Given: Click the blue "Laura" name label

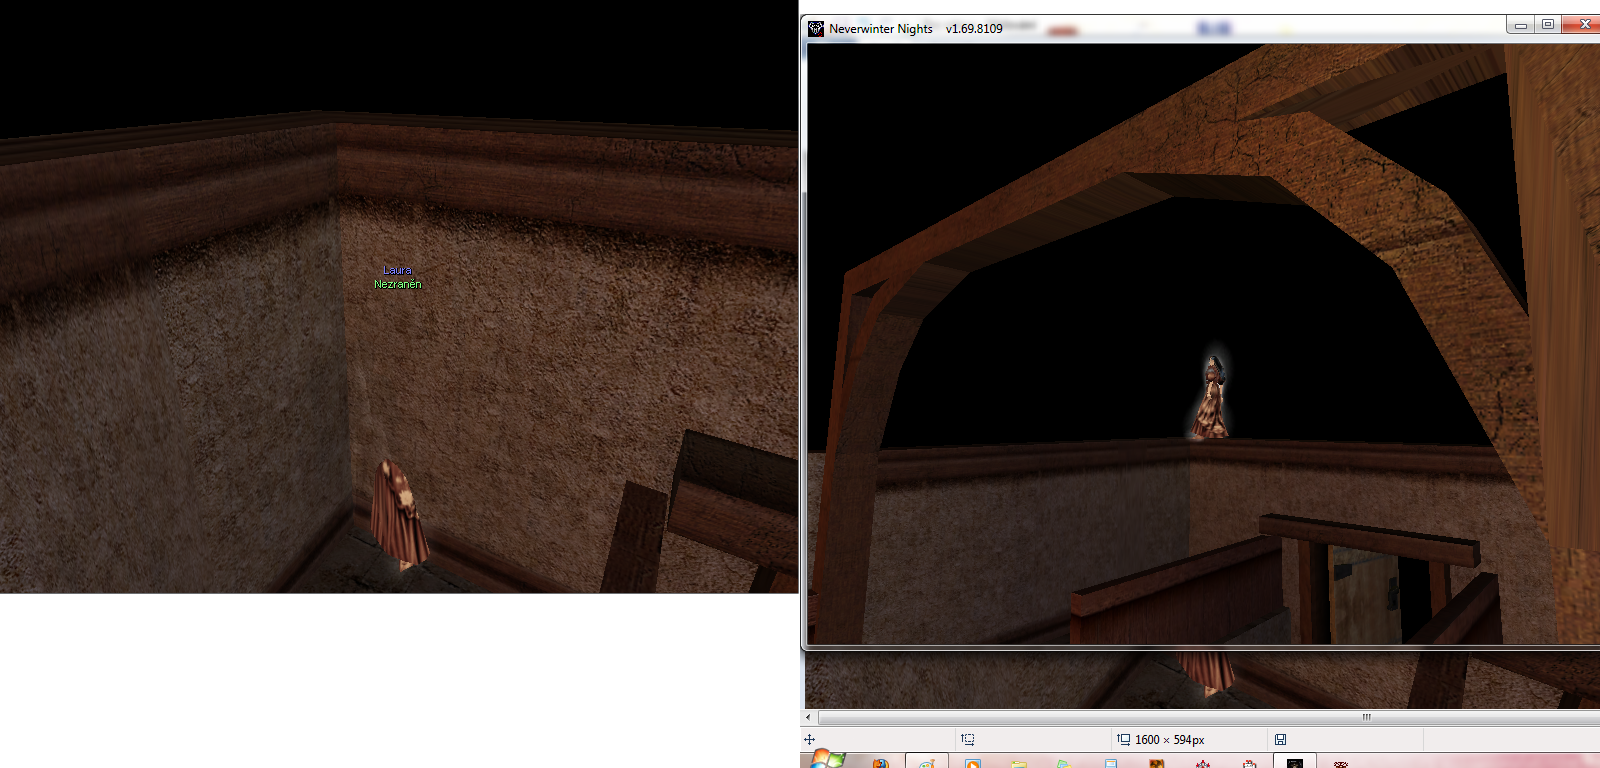Looking at the screenshot, I should 397,270.
